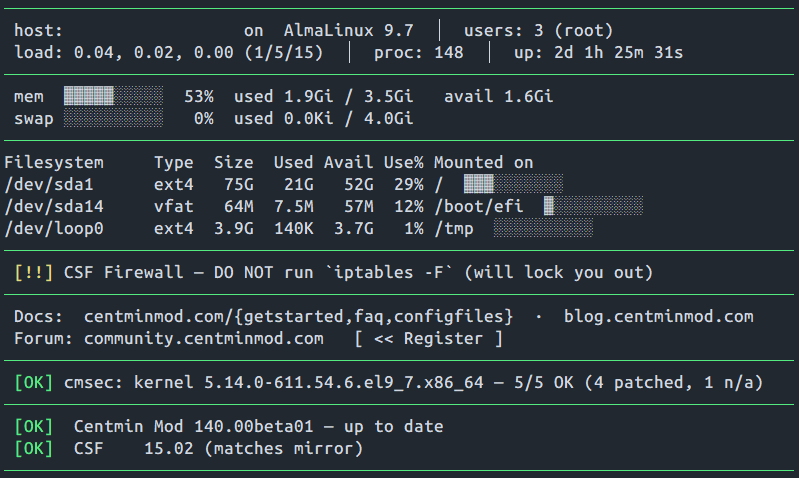This screenshot has width=799, height=478.
Task: Click the '21G' used value
Action: tap(299, 184)
